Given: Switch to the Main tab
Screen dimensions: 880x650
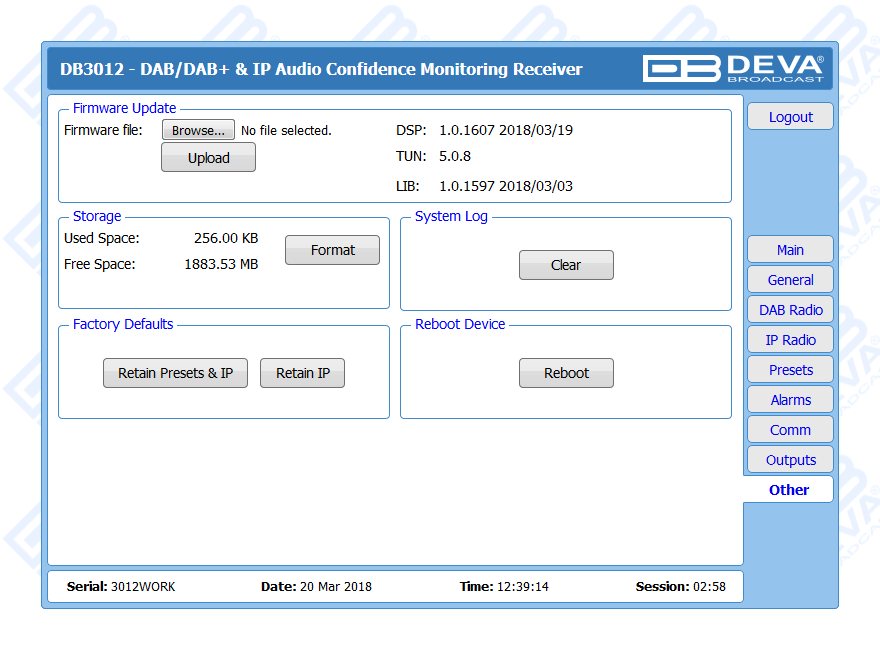Looking at the screenshot, I should pyautogui.click(x=790, y=250).
